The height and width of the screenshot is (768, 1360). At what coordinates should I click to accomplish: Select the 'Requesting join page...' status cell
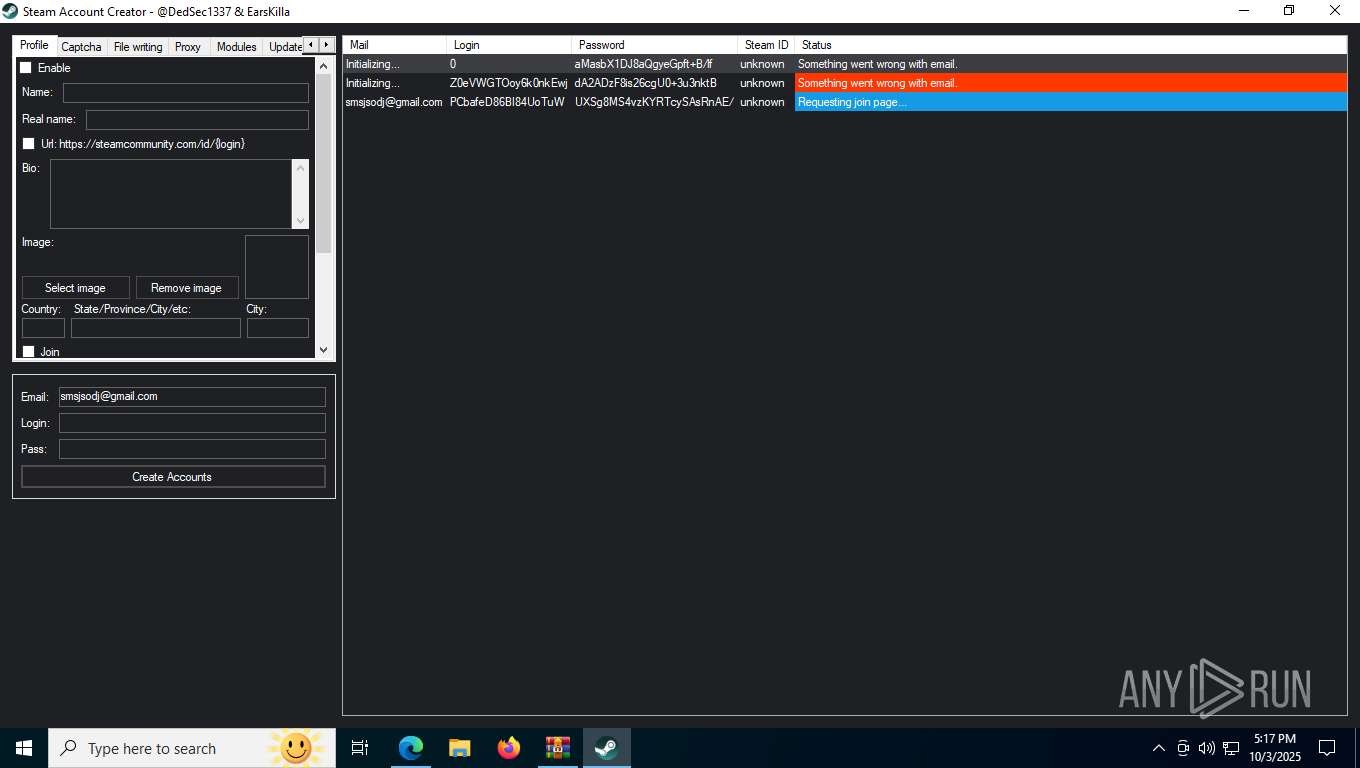click(x=1071, y=102)
